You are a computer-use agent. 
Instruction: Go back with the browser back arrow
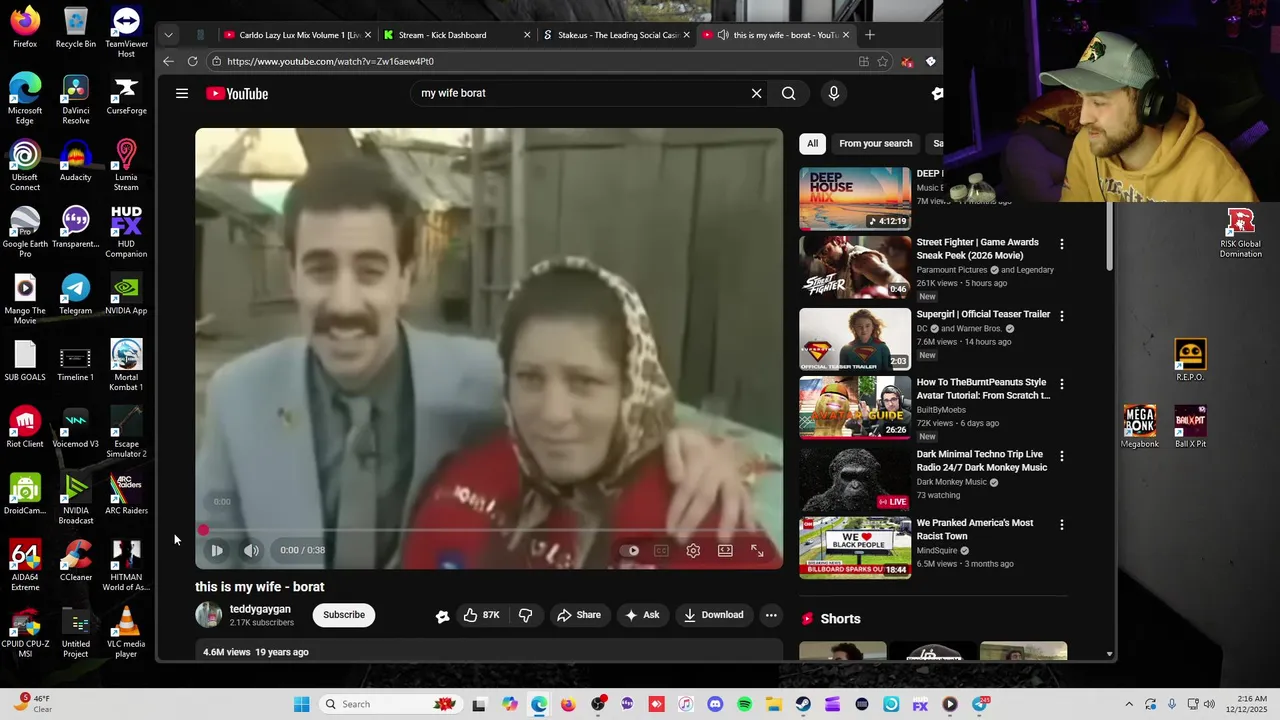(x=168, y=61)
